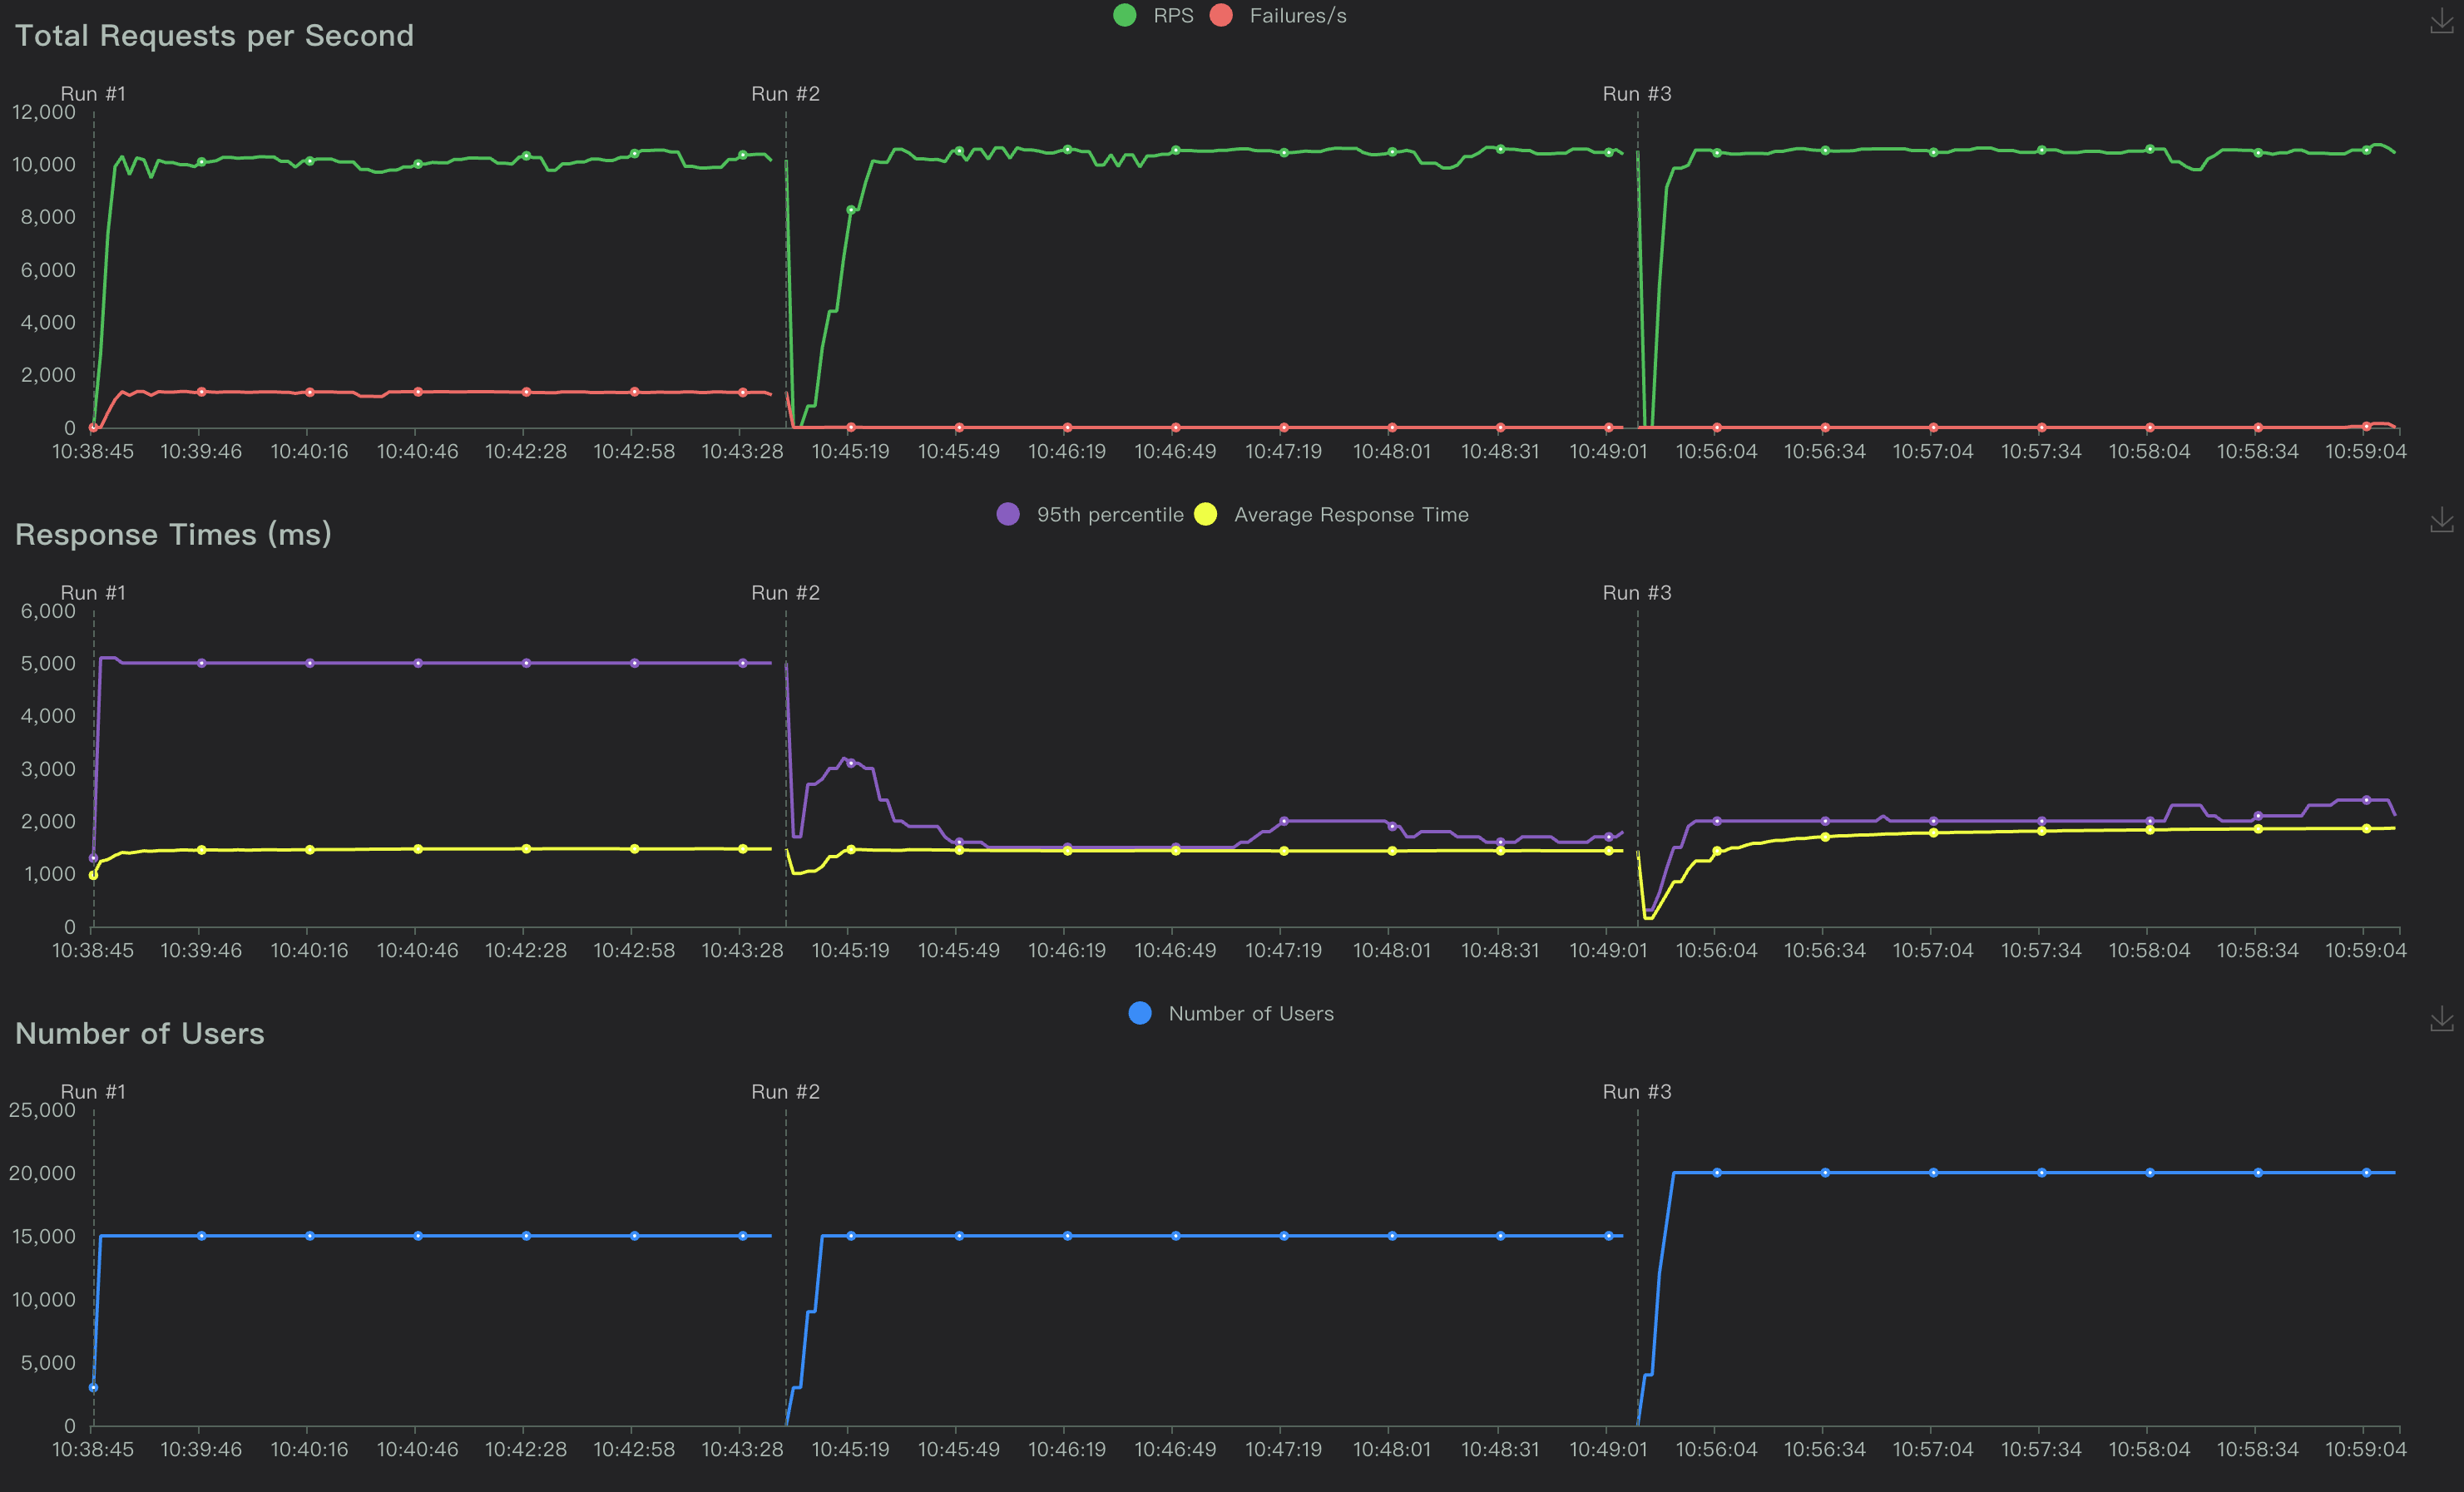The height and width of the screenshot is (1492, 2464).
Task: Click Run #2 marker in requests chart
Action: pos(785,94)
